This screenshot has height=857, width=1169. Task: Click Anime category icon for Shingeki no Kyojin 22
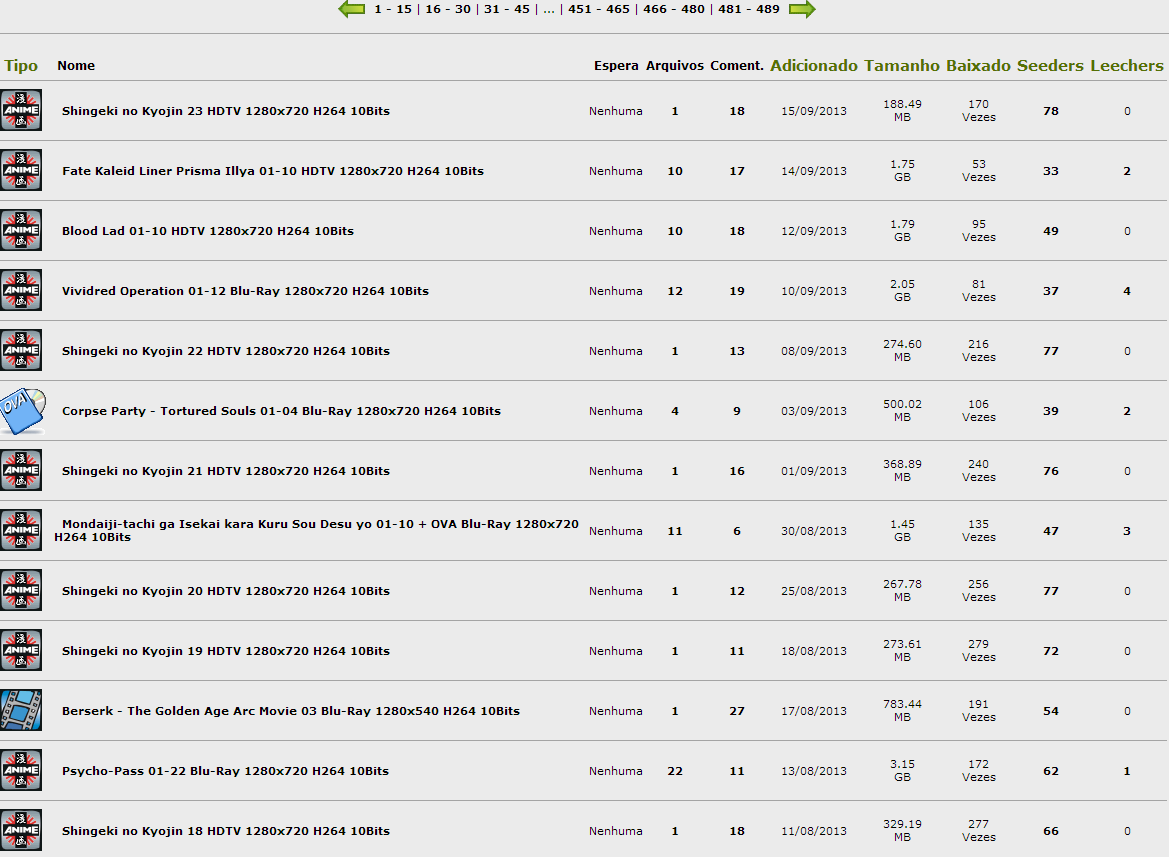(21, 350)
